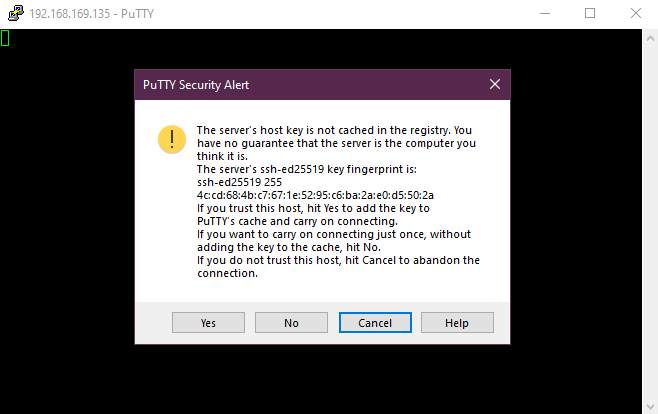The image size is (658, 414).
Task: Click the PuTTY icon in the title bar
Action: click(15, 13)
